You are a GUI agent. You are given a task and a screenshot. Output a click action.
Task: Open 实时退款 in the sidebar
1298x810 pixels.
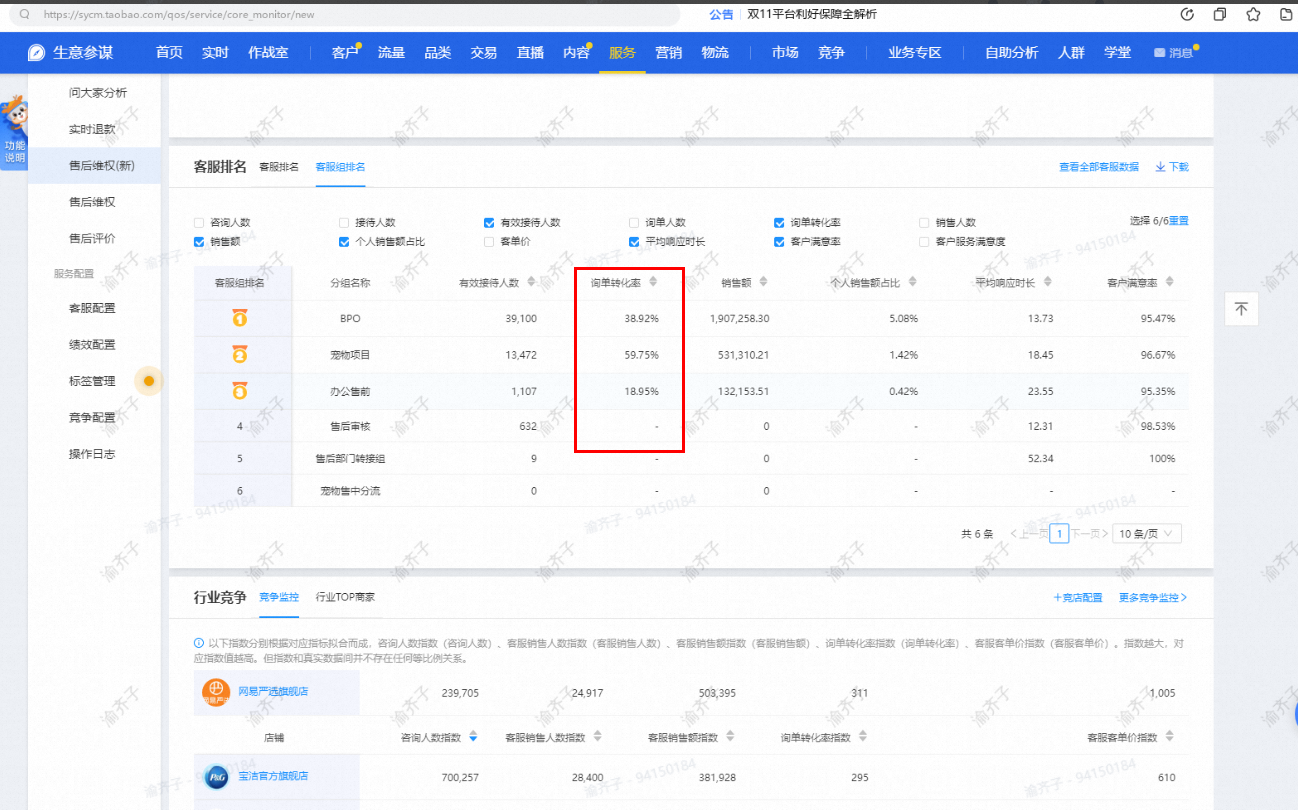click(x=92, y=129)
